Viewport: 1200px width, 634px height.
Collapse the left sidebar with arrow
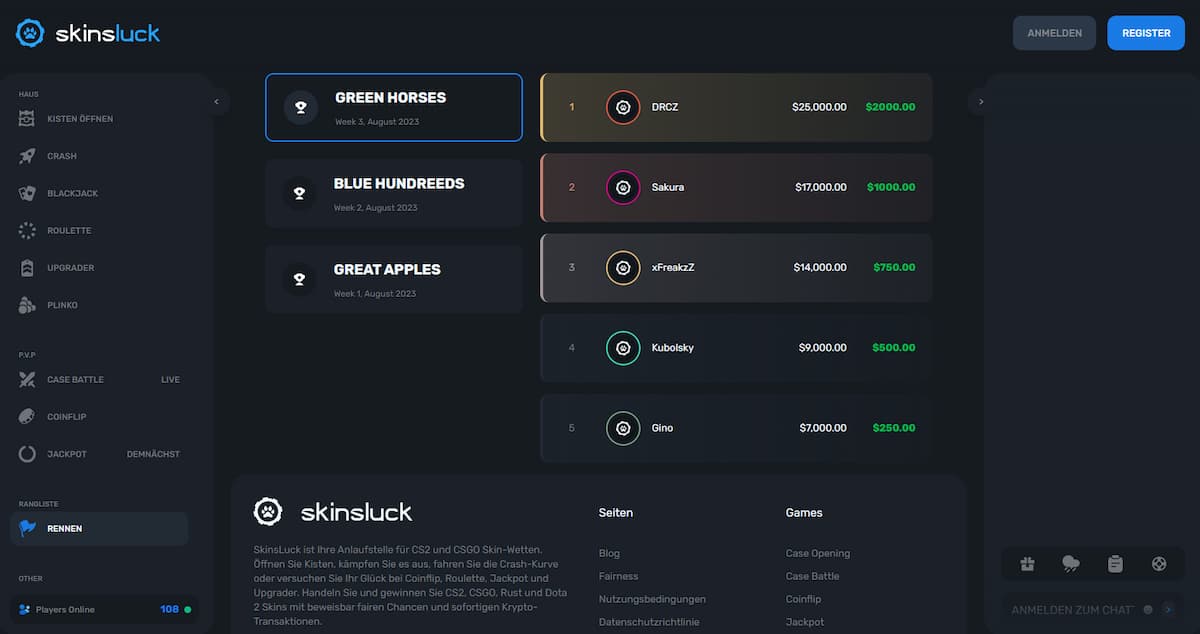[217, 101]
